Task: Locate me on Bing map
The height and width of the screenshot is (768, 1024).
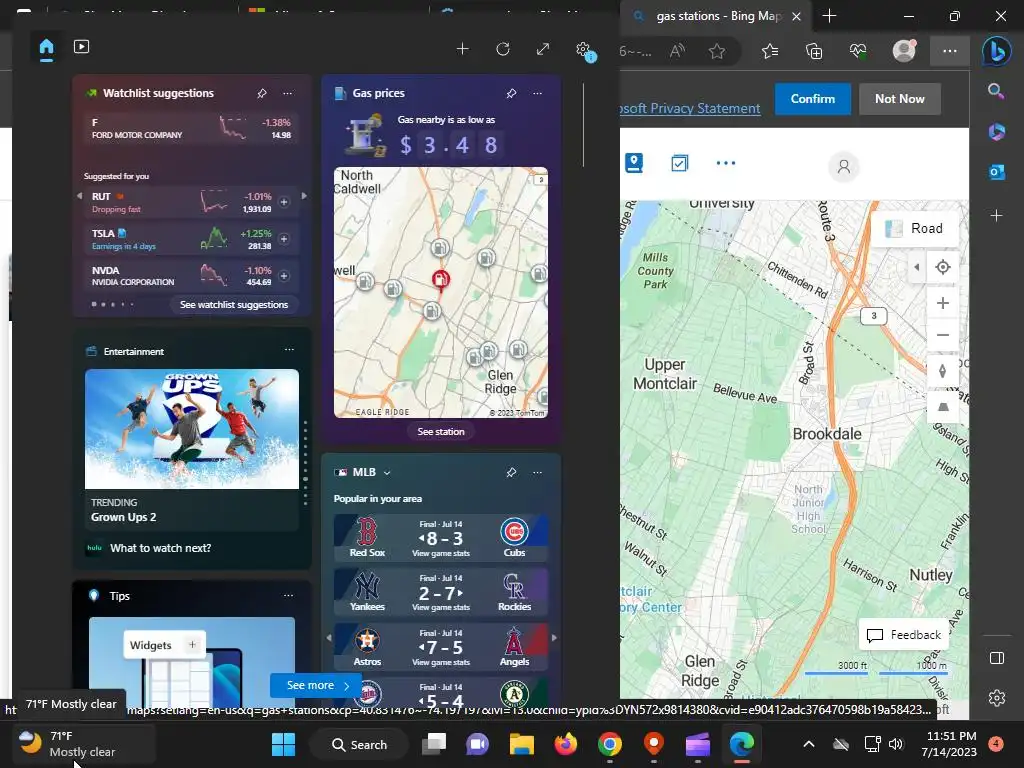Action: pyautogui.click(x=942, y=267)
